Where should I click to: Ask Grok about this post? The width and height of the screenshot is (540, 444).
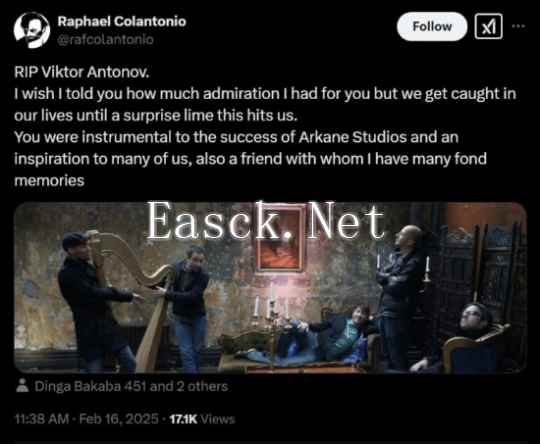[488, 27]
